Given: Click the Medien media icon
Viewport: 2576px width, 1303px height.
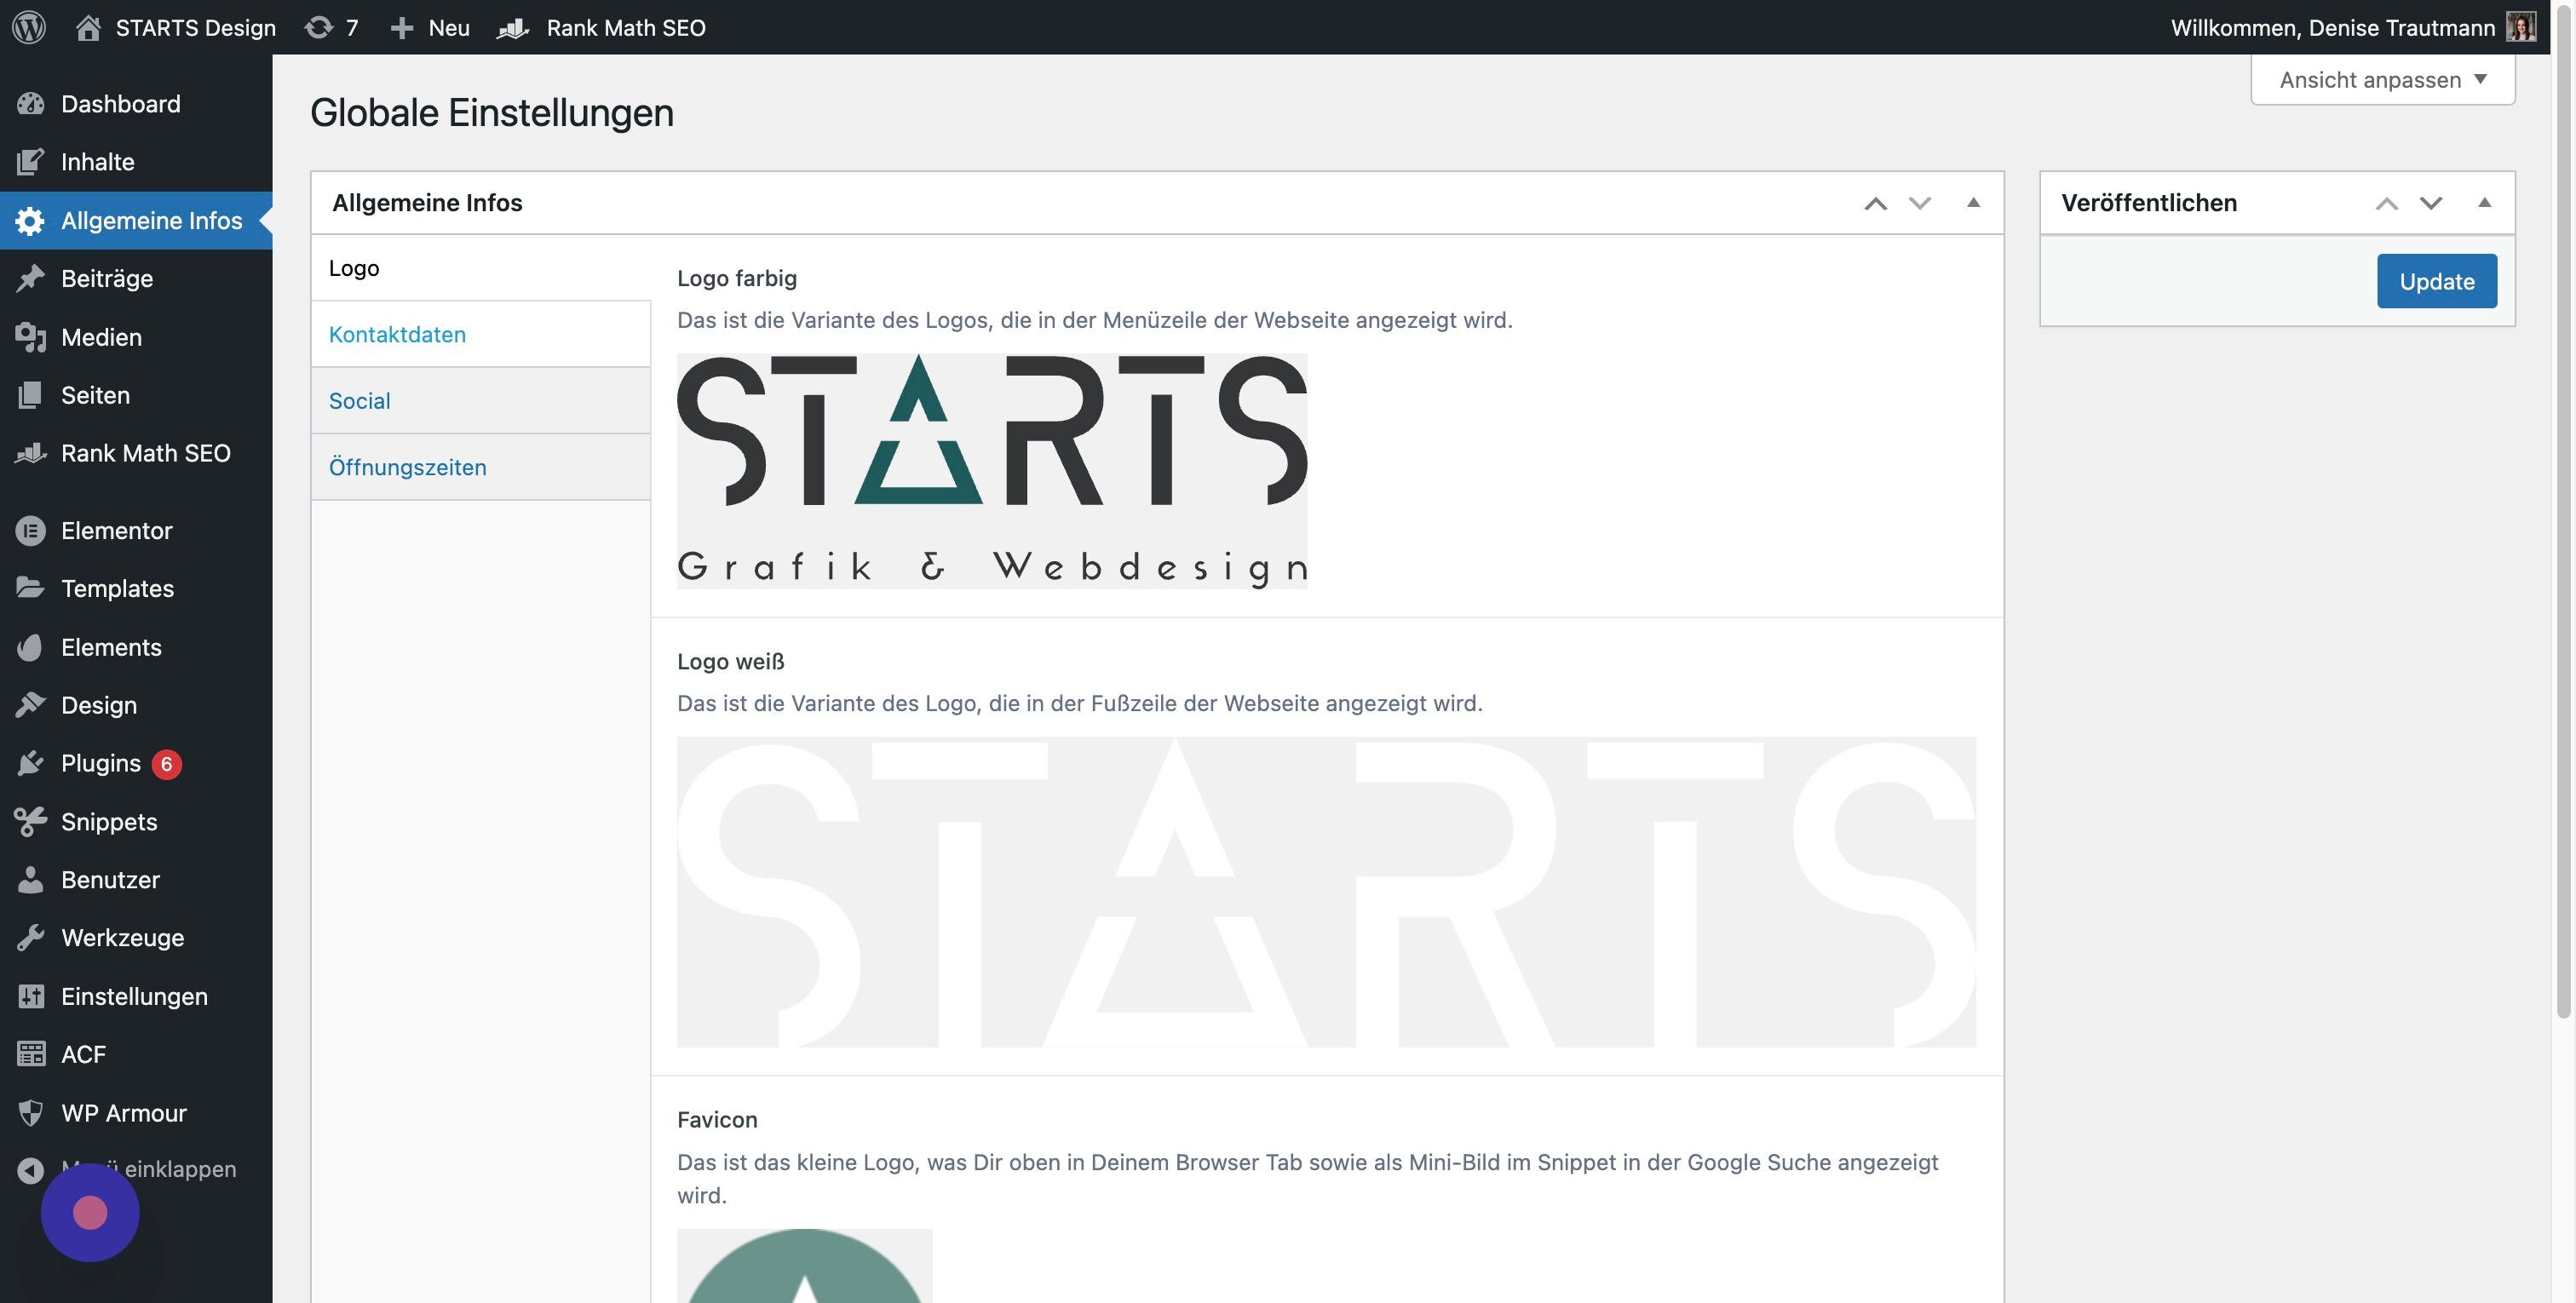Looking at the screenshot, I should pos(31,337).
